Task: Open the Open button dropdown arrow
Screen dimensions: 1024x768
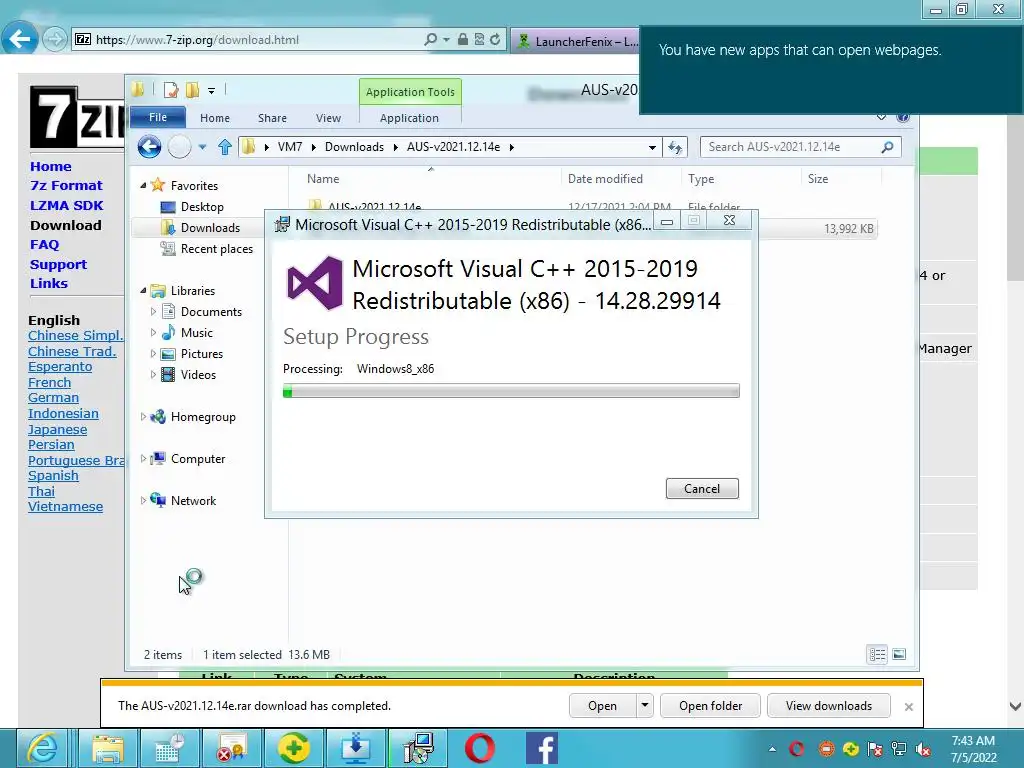Action: point(645,705)
